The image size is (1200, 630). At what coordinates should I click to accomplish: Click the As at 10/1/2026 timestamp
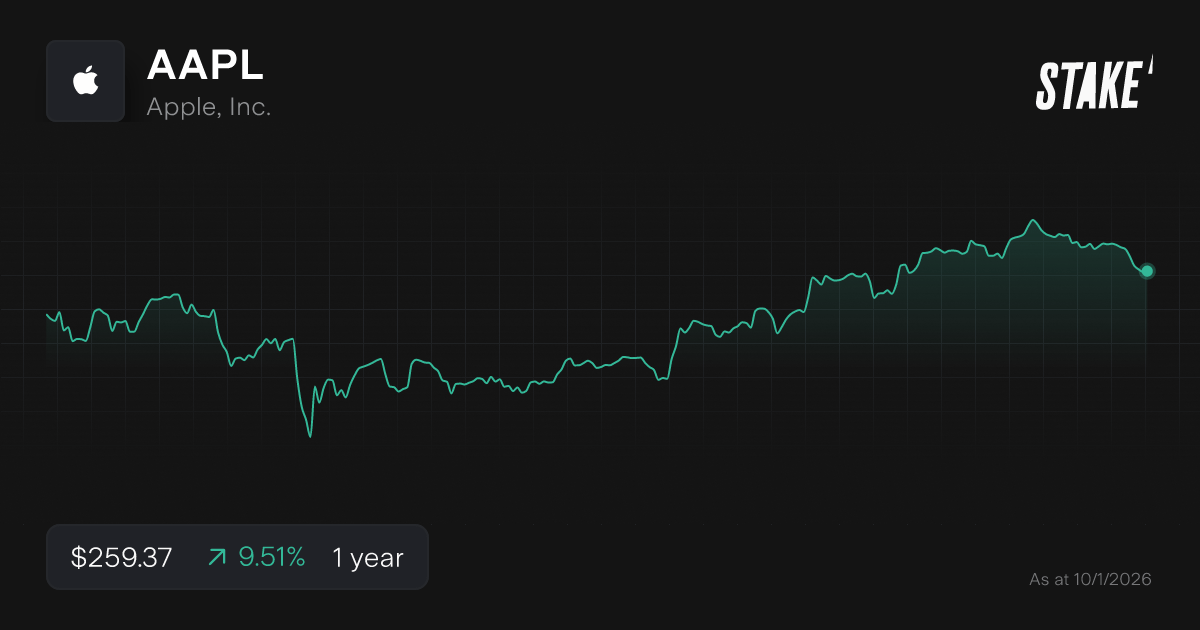(x=1091, y=579)
